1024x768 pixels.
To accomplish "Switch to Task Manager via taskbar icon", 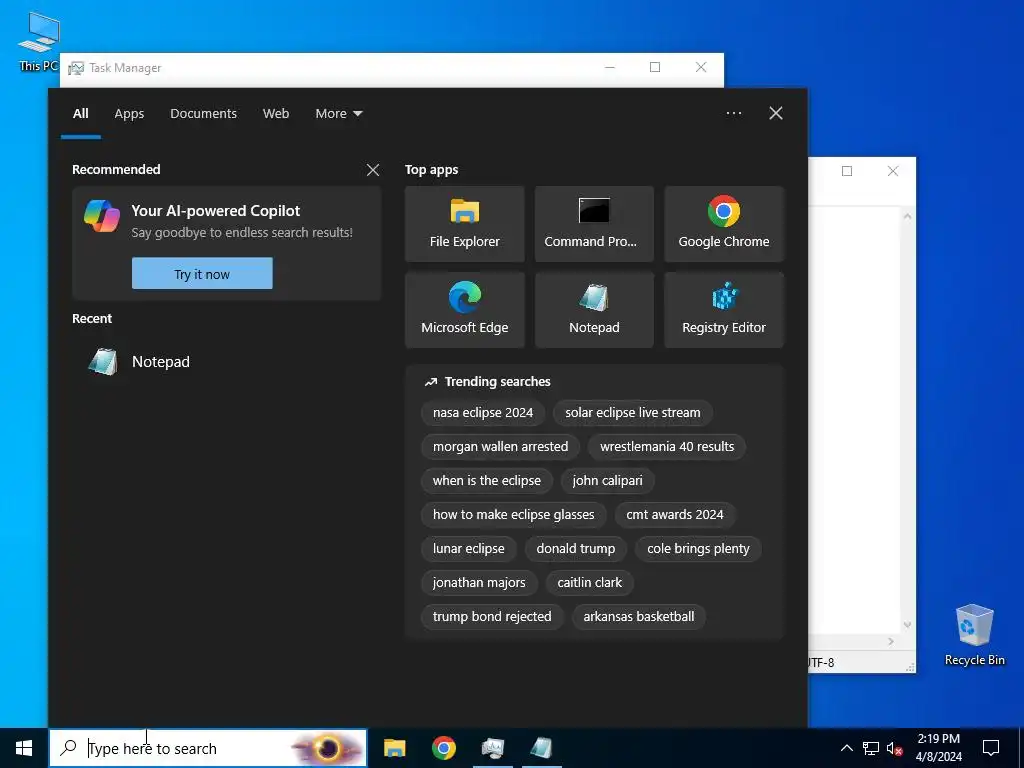I will [x=492, y=748].
